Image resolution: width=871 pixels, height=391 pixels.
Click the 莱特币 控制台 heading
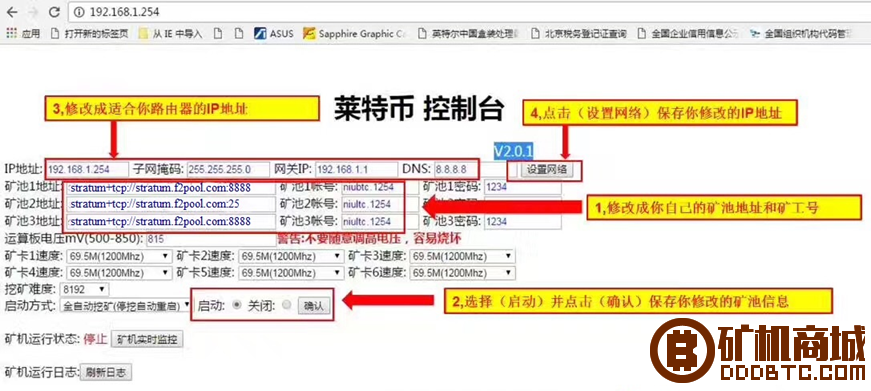419,109
